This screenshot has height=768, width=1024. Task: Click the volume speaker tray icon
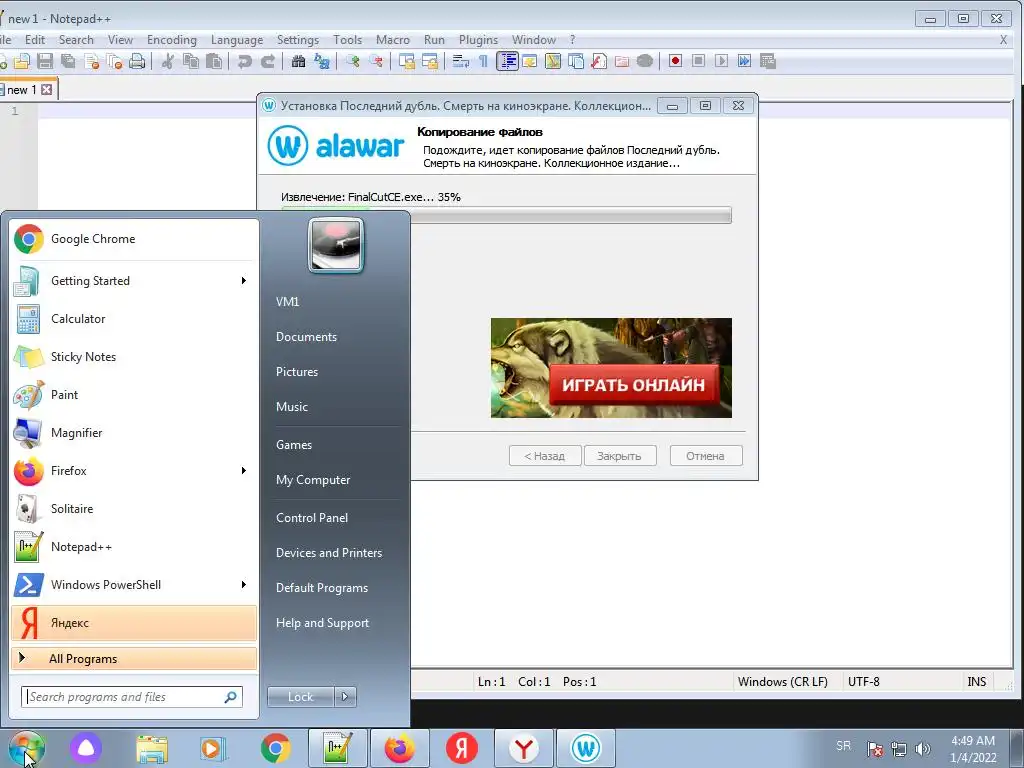point(923,749)
